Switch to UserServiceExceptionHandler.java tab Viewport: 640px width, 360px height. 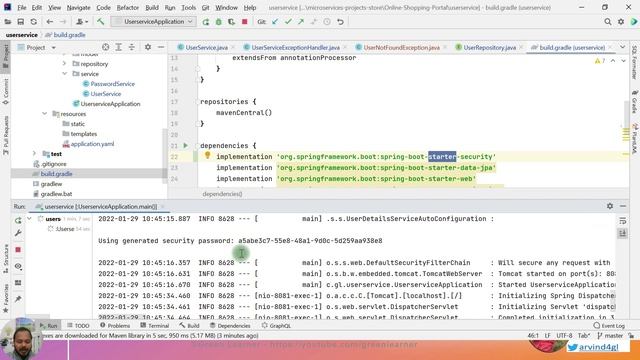click(x=296, y=48)
